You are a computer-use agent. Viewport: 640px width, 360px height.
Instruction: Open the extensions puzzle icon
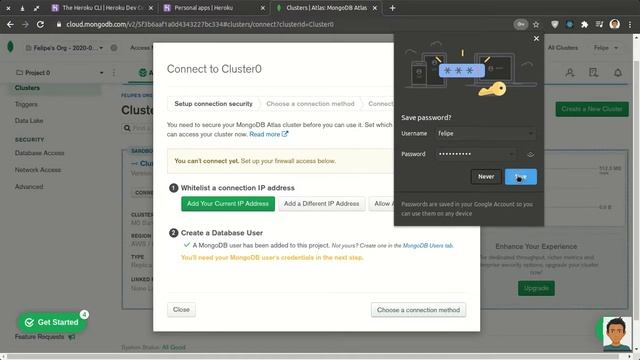(584, 24)
